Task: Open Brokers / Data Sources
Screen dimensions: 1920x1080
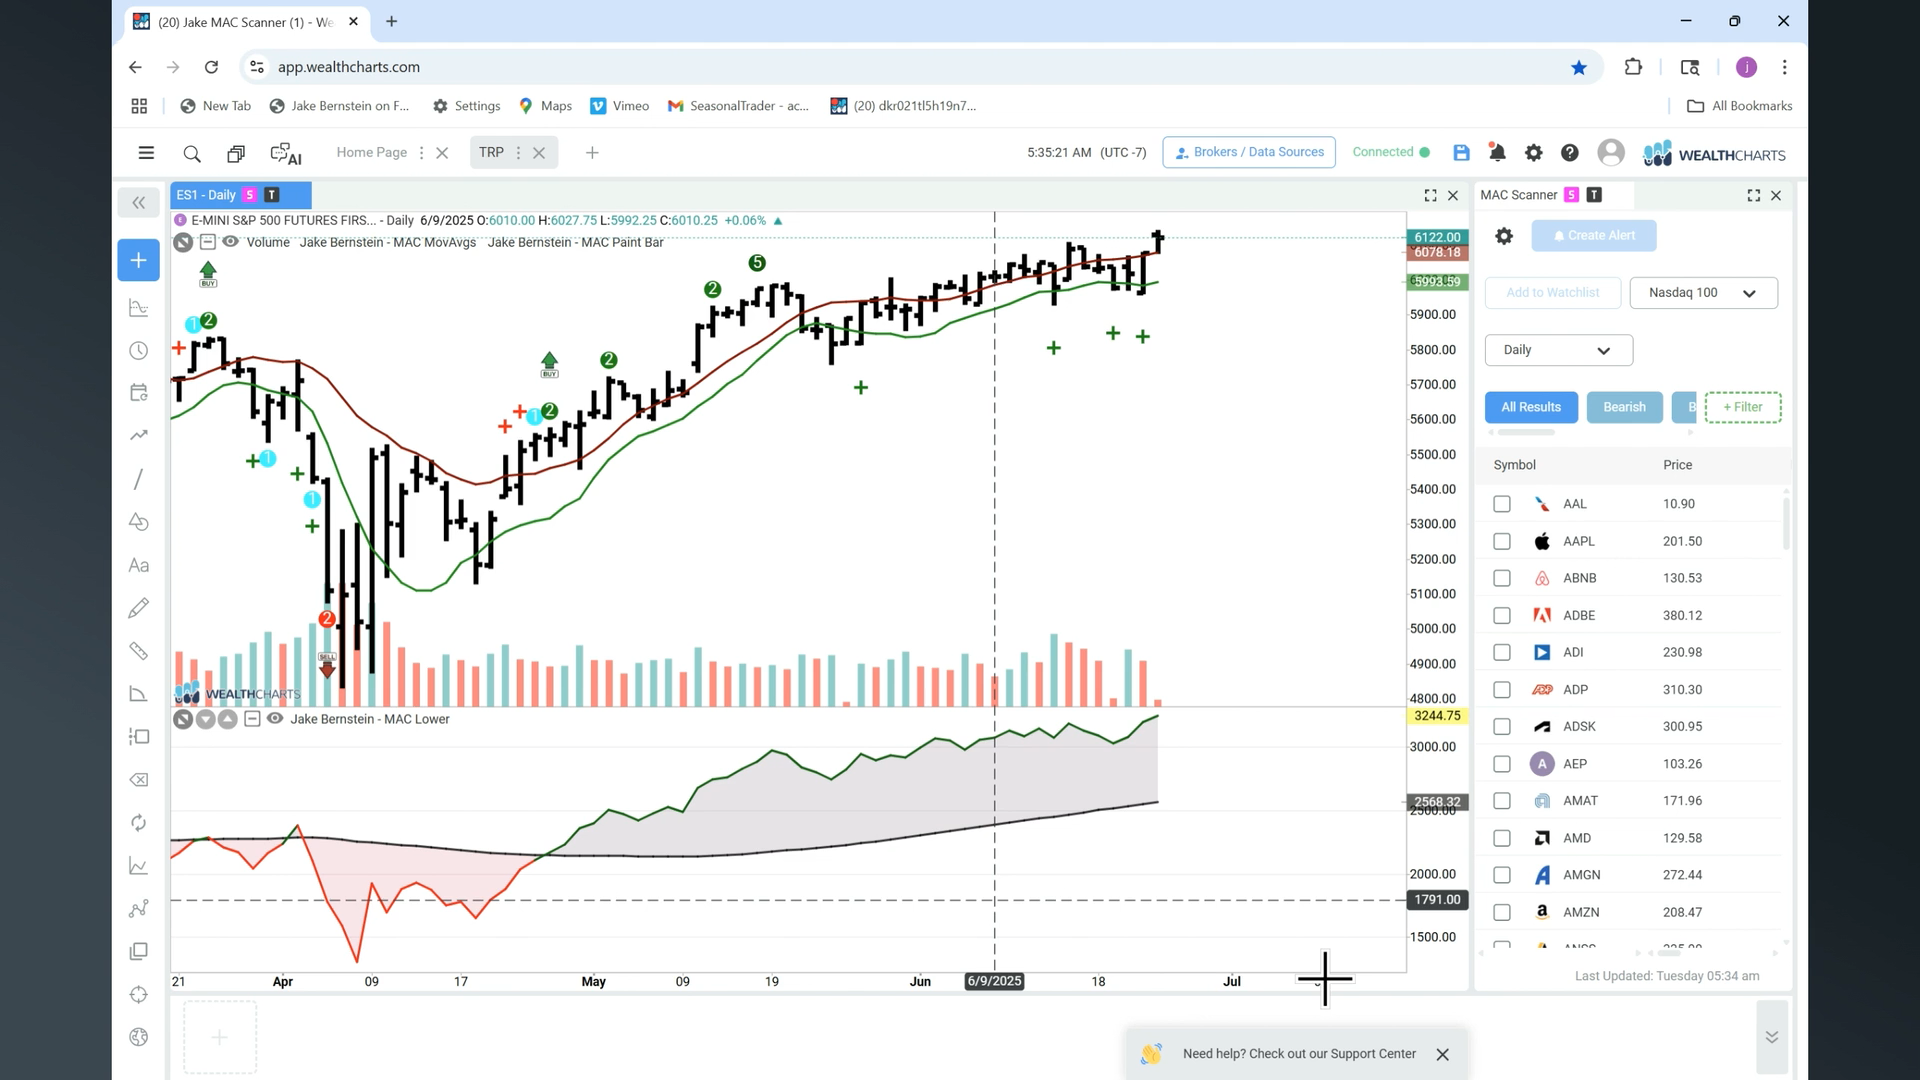Action: (1249, 152)
